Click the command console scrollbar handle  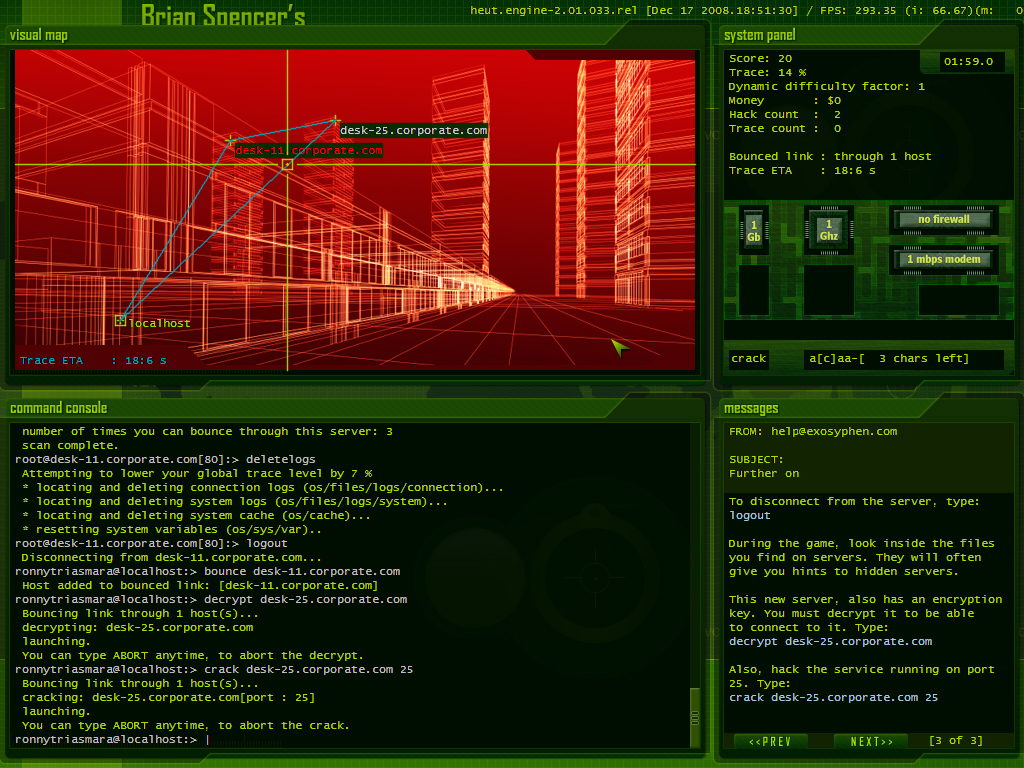(x=695, y=717)
